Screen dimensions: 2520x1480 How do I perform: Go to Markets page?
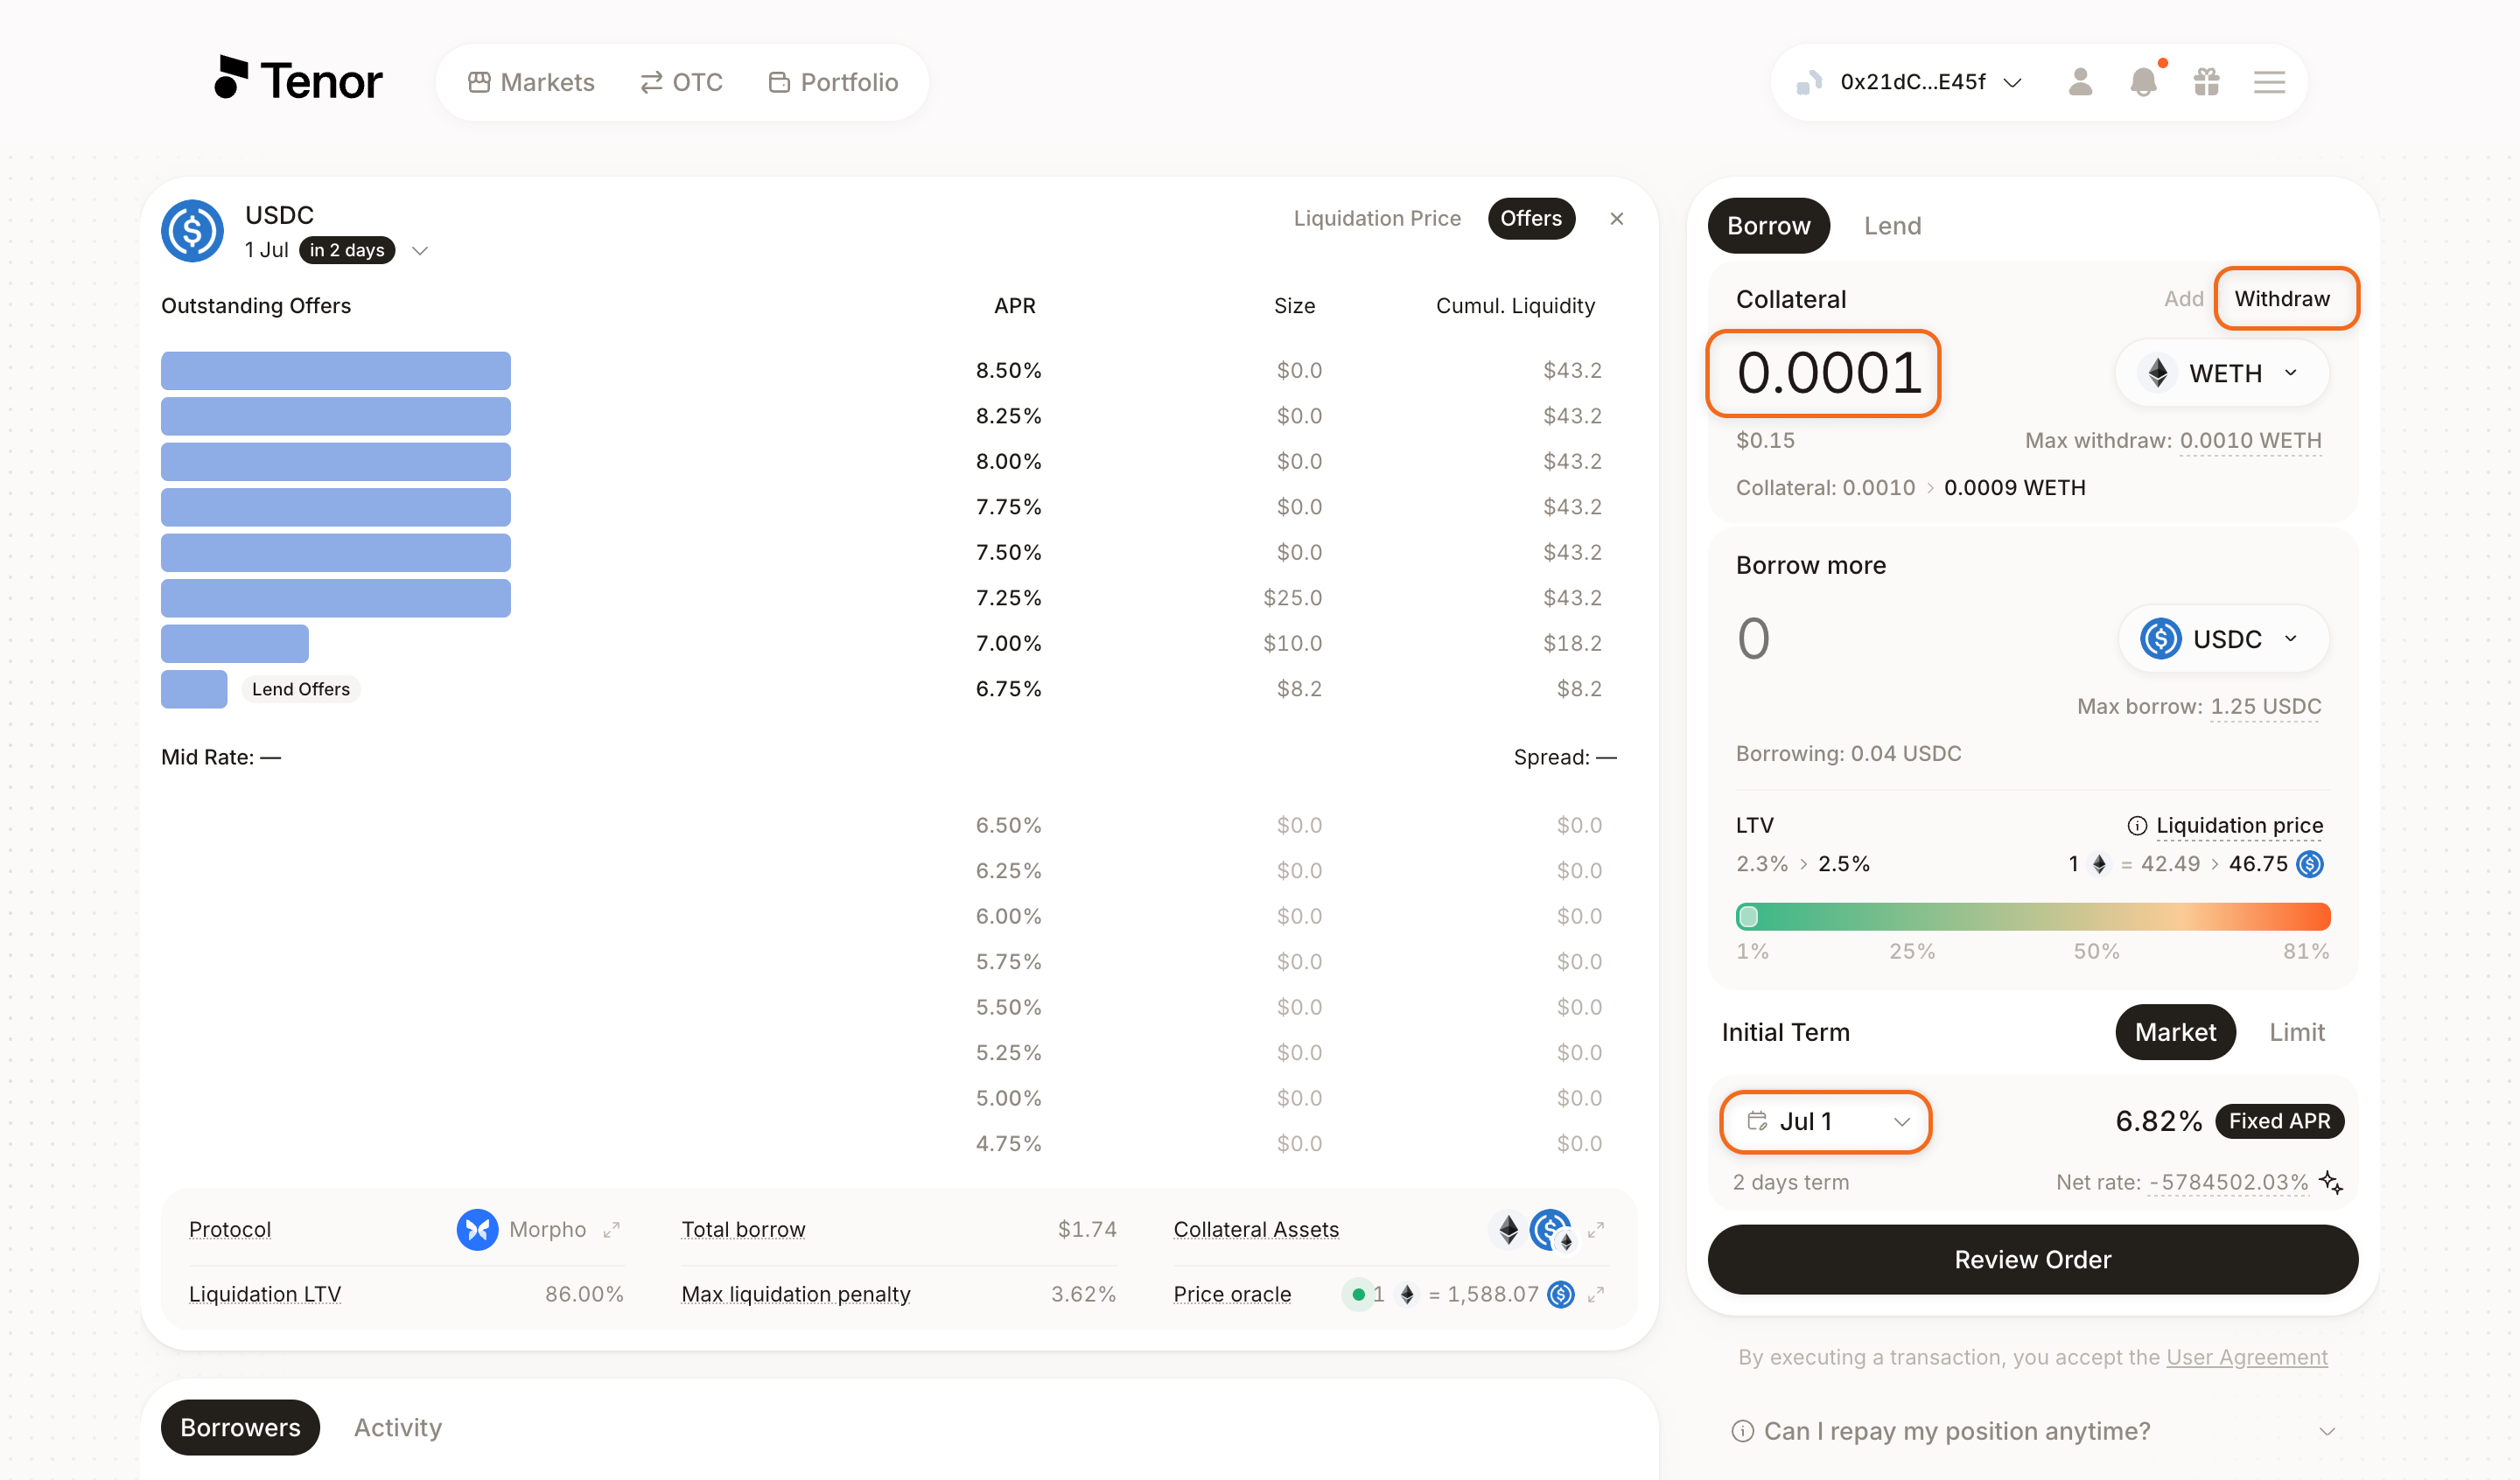click(x=531, y=82)
